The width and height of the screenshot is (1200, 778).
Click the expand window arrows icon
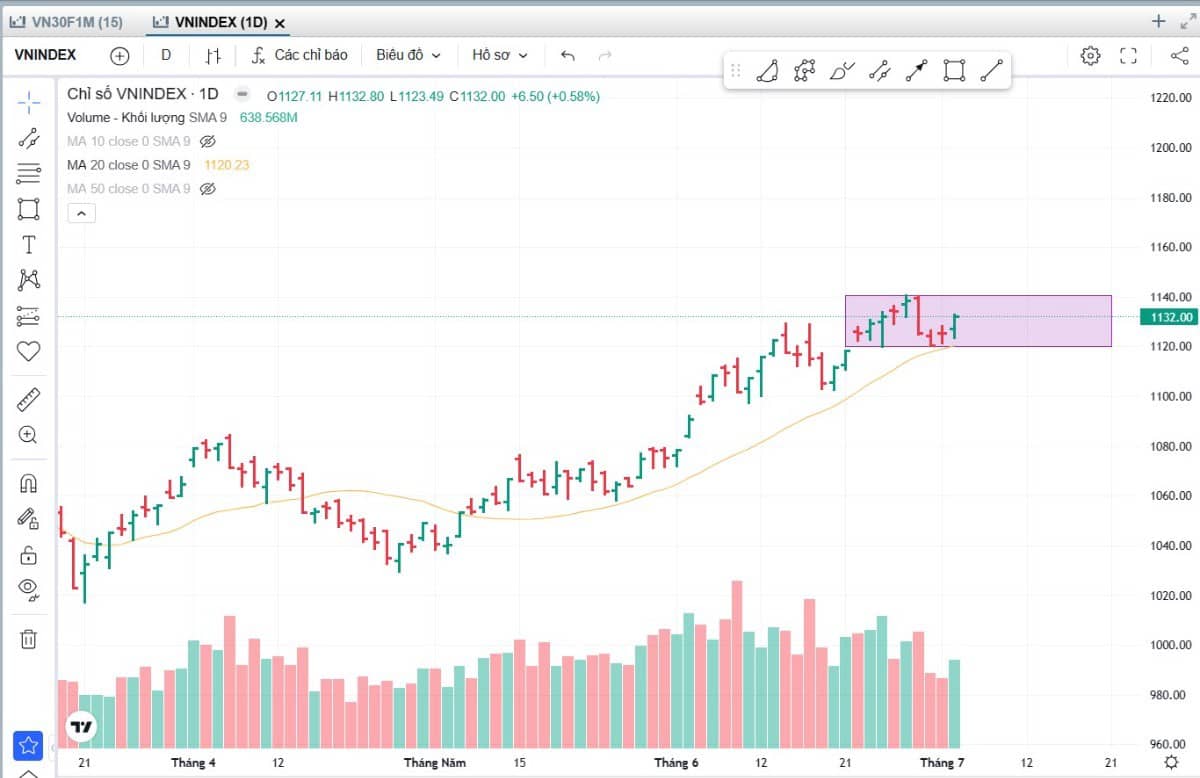point(1187,21)
